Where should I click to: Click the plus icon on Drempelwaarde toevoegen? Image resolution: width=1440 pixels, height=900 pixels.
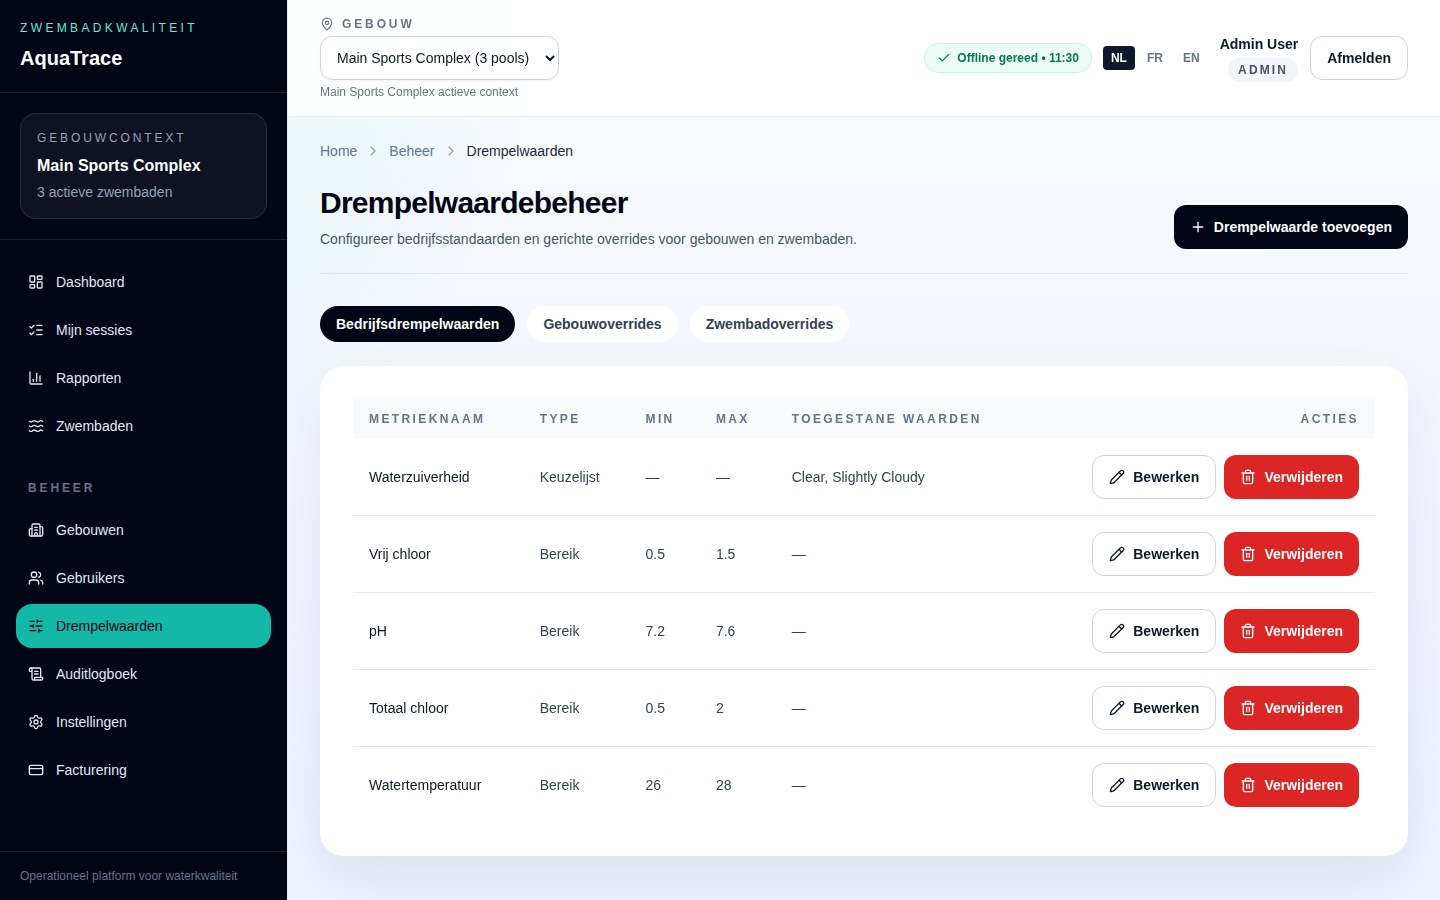1198,227
